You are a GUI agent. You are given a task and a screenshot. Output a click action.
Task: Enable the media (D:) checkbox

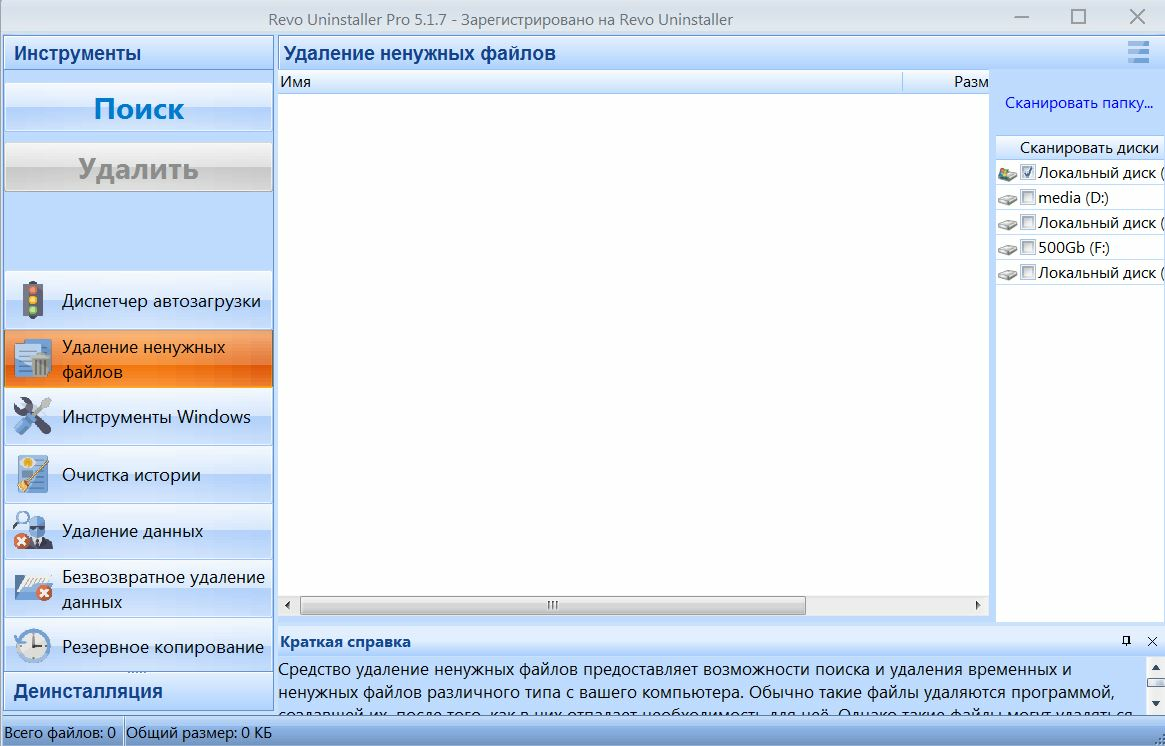[x=1028, y=197]
